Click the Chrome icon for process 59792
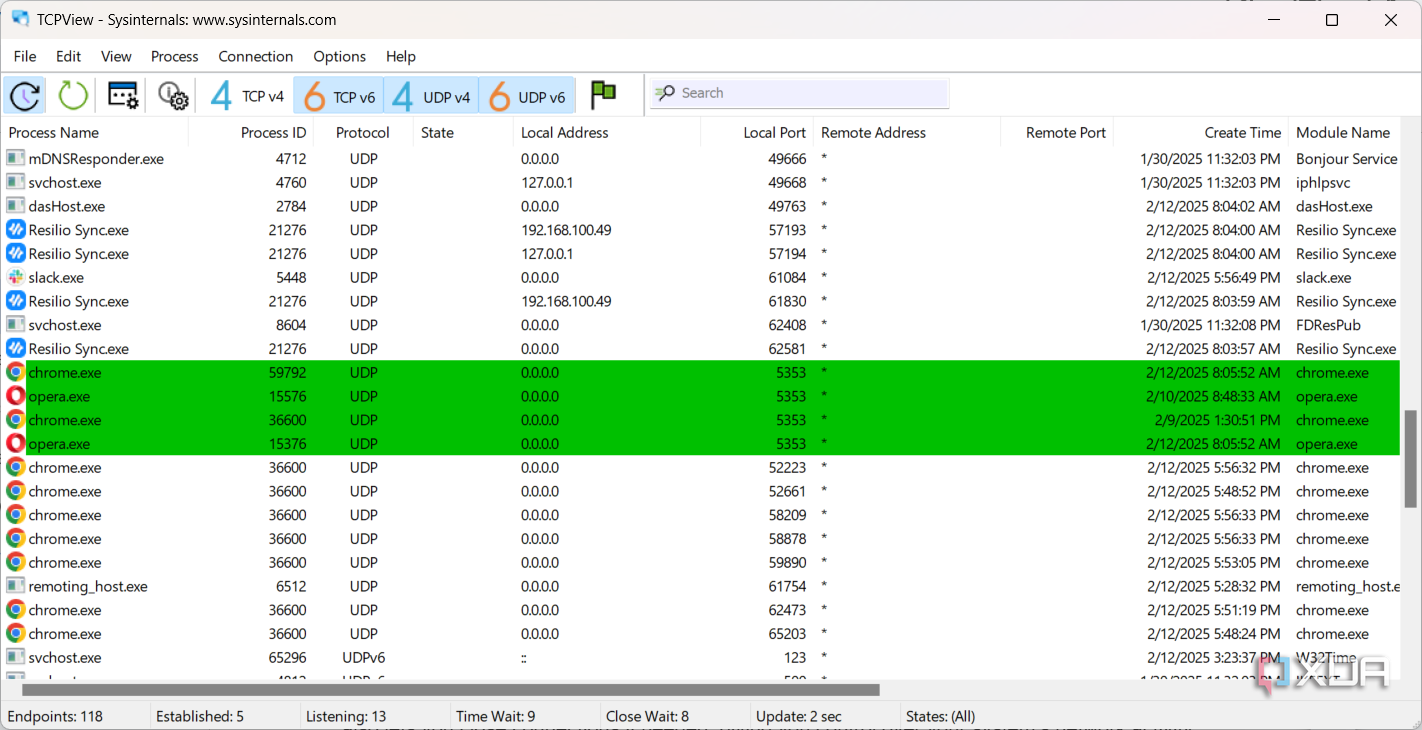1422x730 pixels. tap(15, 373)
